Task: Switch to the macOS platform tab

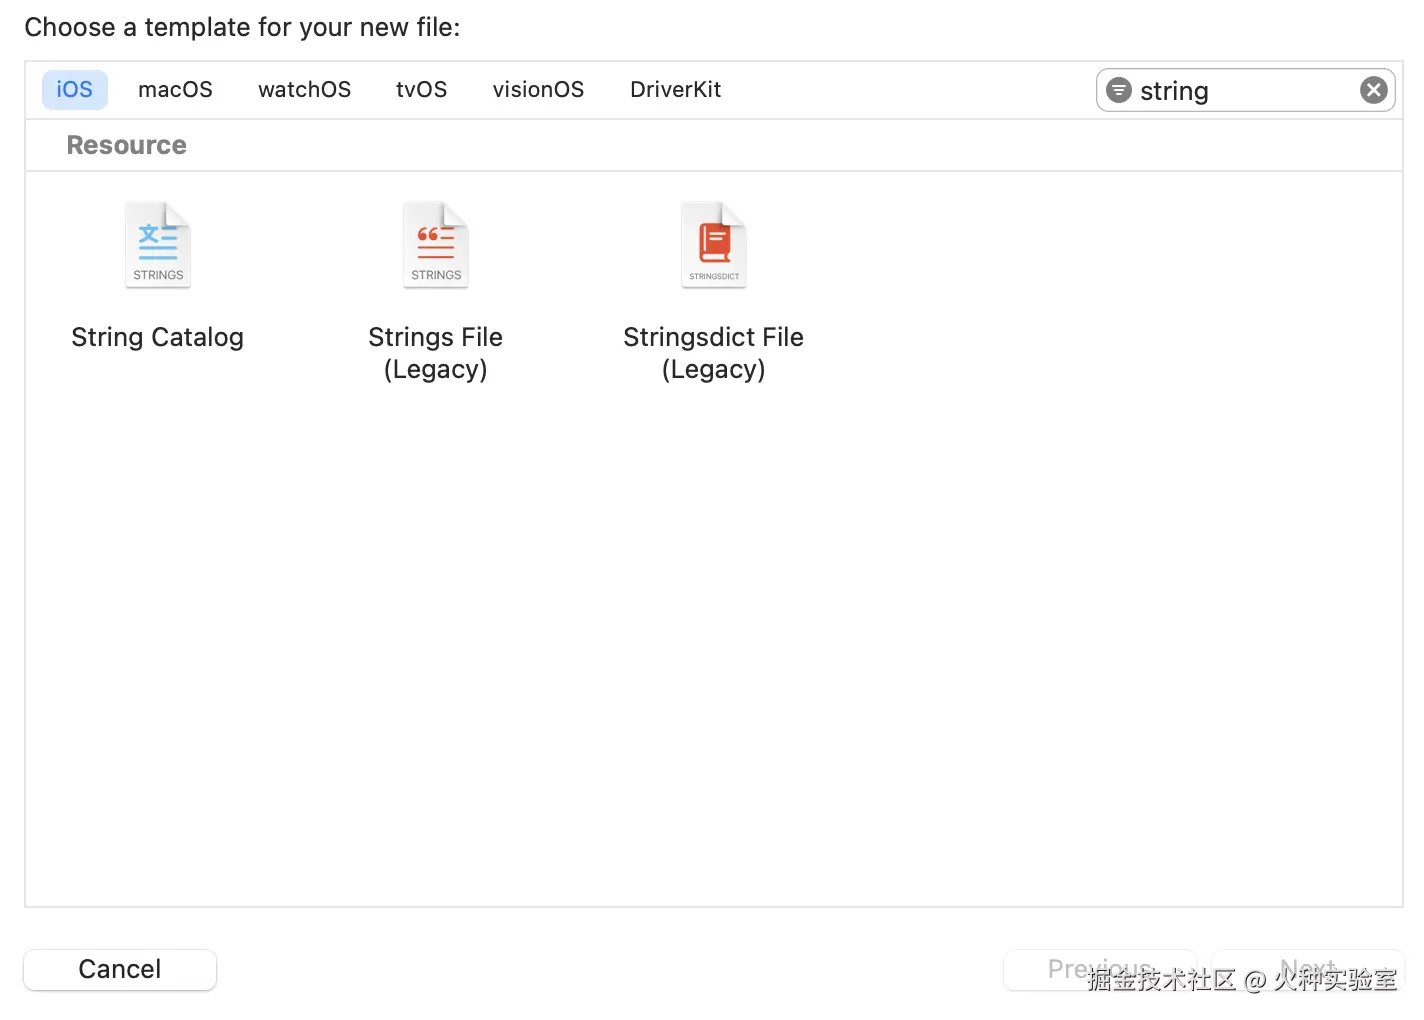Action: (x=175, y=90)
